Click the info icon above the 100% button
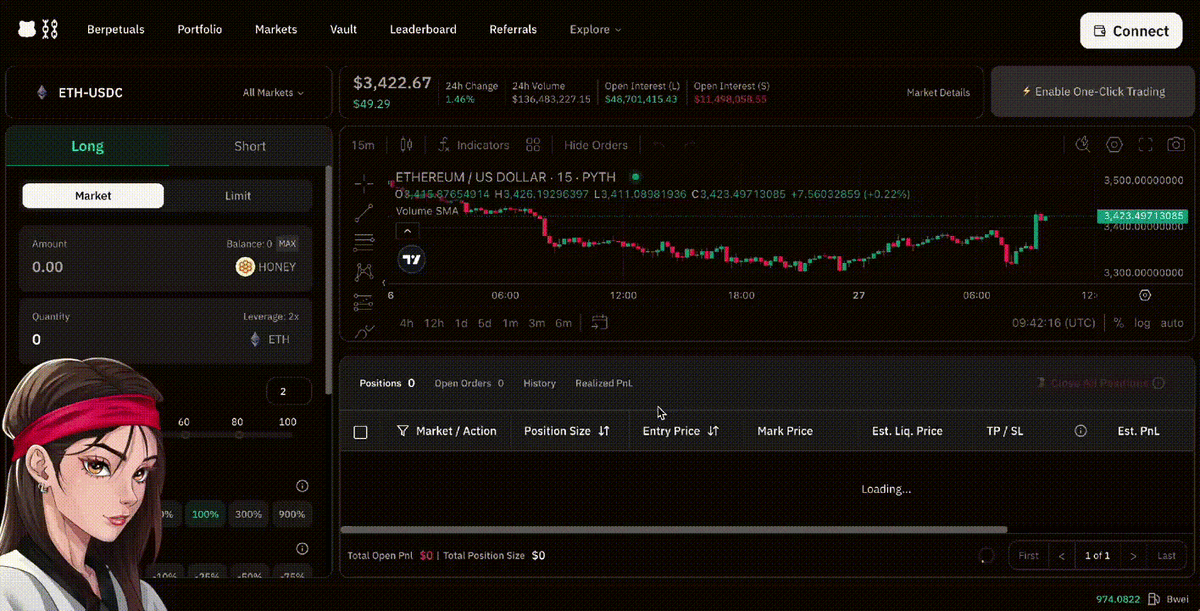 point(302,486)
